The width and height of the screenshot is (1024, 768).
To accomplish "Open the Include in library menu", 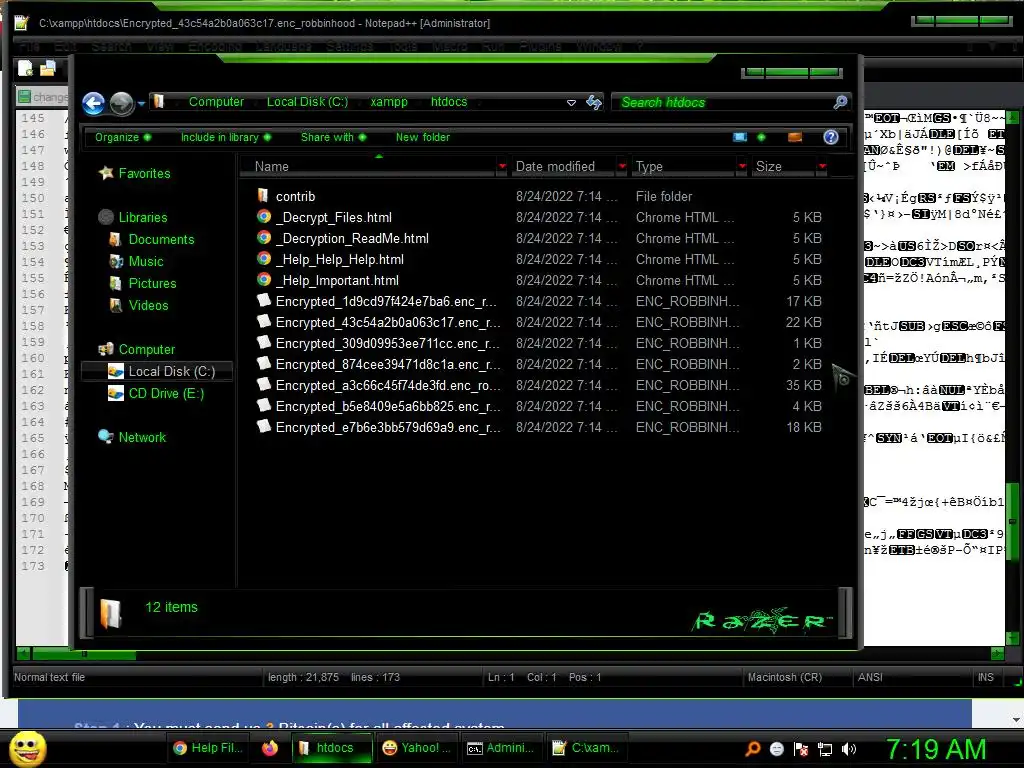I will (225, 137).
